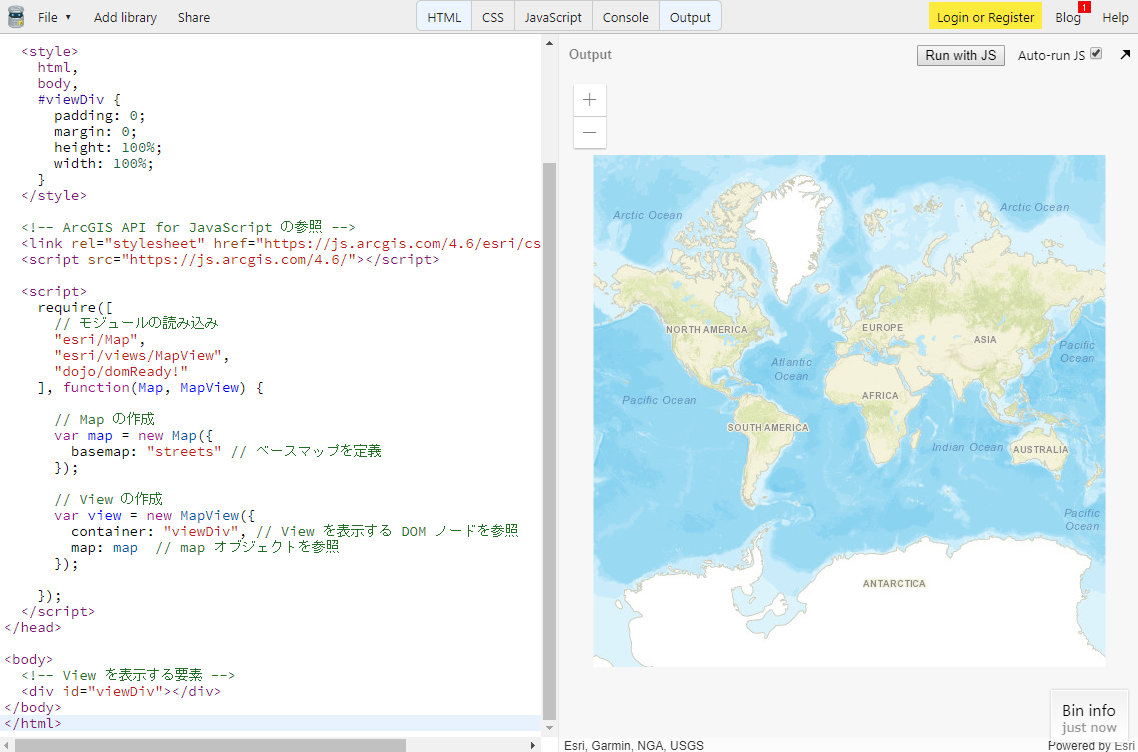This screenshot has width=1138, height=752.
Task: Click the div id="viewDiv" line in code
Action: (121, 691)
